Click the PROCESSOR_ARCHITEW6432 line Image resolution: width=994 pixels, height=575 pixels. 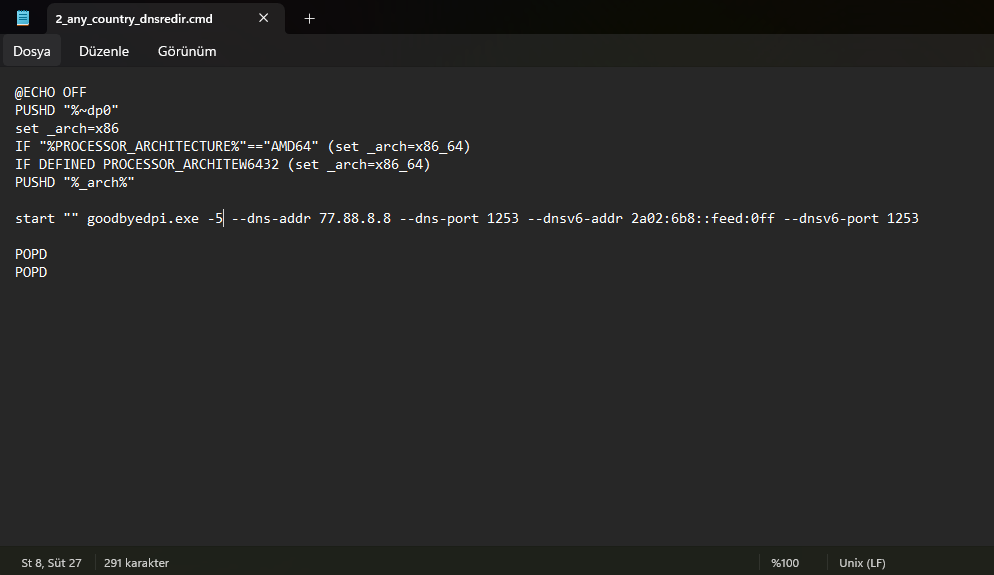pos(223,164)
